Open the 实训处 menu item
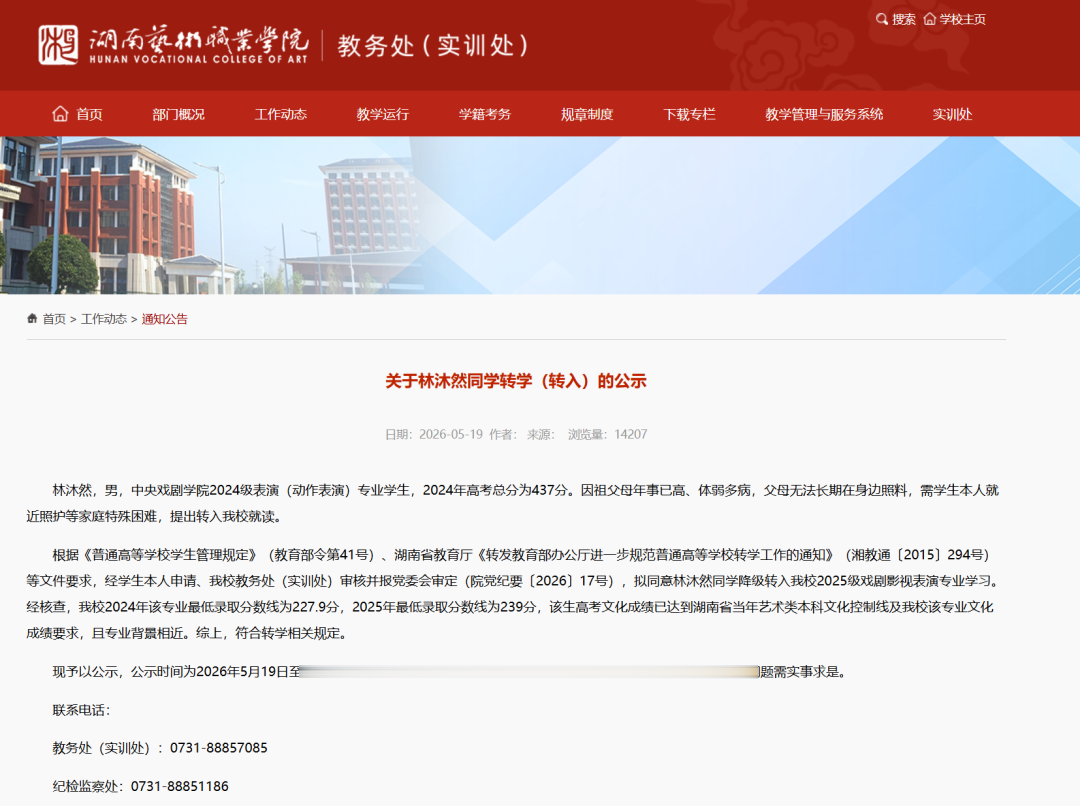 pyautogui.click(x=952, y=114)
